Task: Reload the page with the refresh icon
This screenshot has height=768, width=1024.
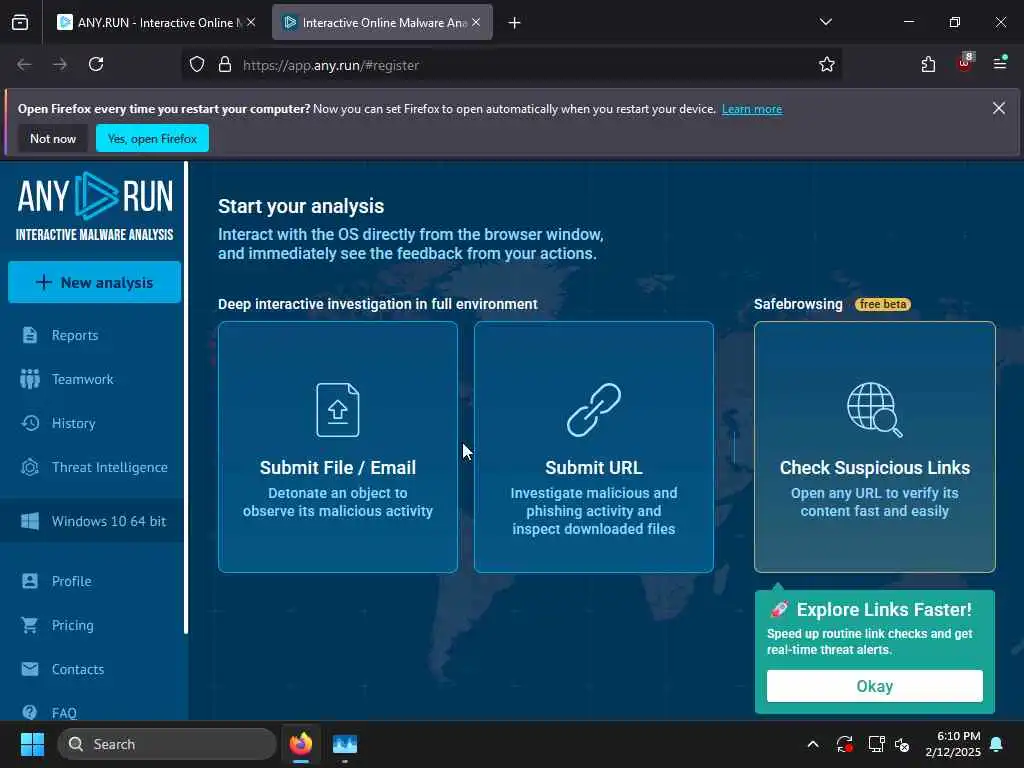Action: click(x=96, y=64)
